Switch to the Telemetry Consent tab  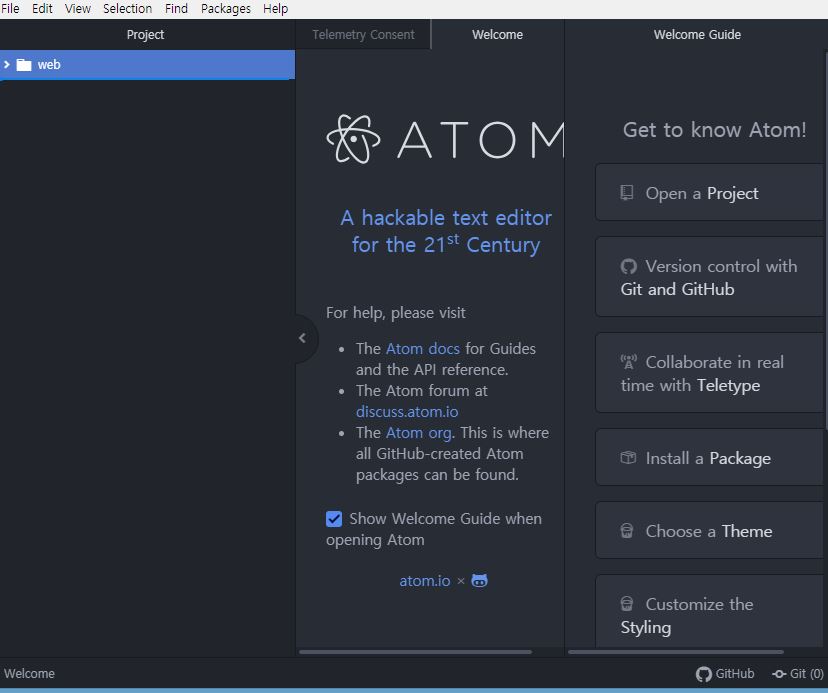click(x=363, y=34)
